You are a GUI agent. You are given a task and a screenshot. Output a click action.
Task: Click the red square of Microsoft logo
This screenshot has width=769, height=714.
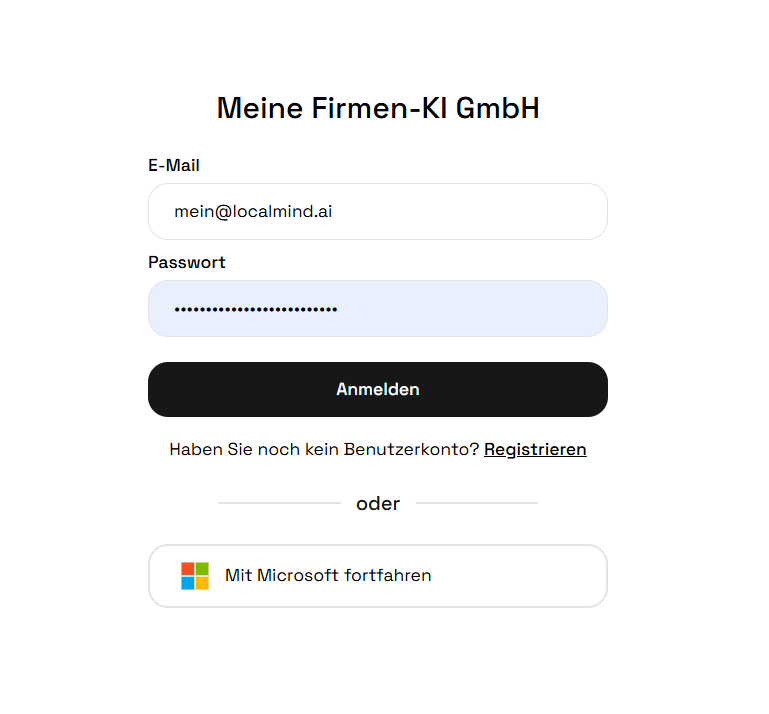188,569
